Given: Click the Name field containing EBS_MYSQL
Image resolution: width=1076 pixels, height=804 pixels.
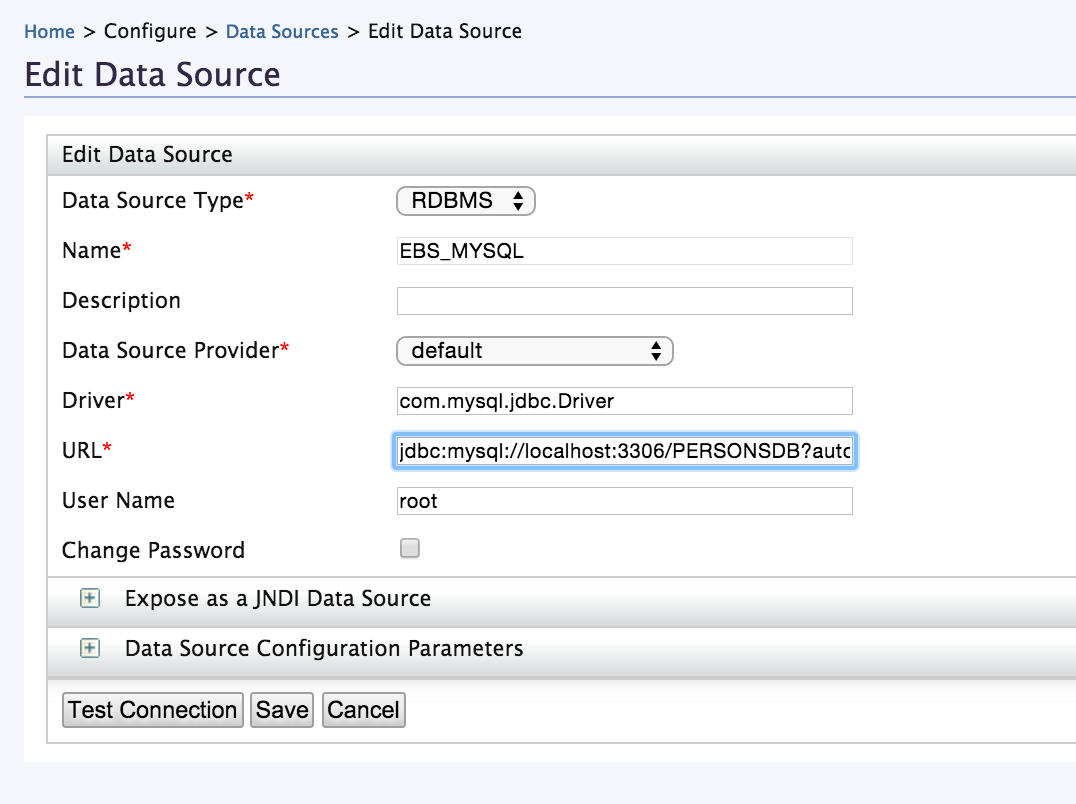Looking at the screenshot, I should tap(623, 251).
